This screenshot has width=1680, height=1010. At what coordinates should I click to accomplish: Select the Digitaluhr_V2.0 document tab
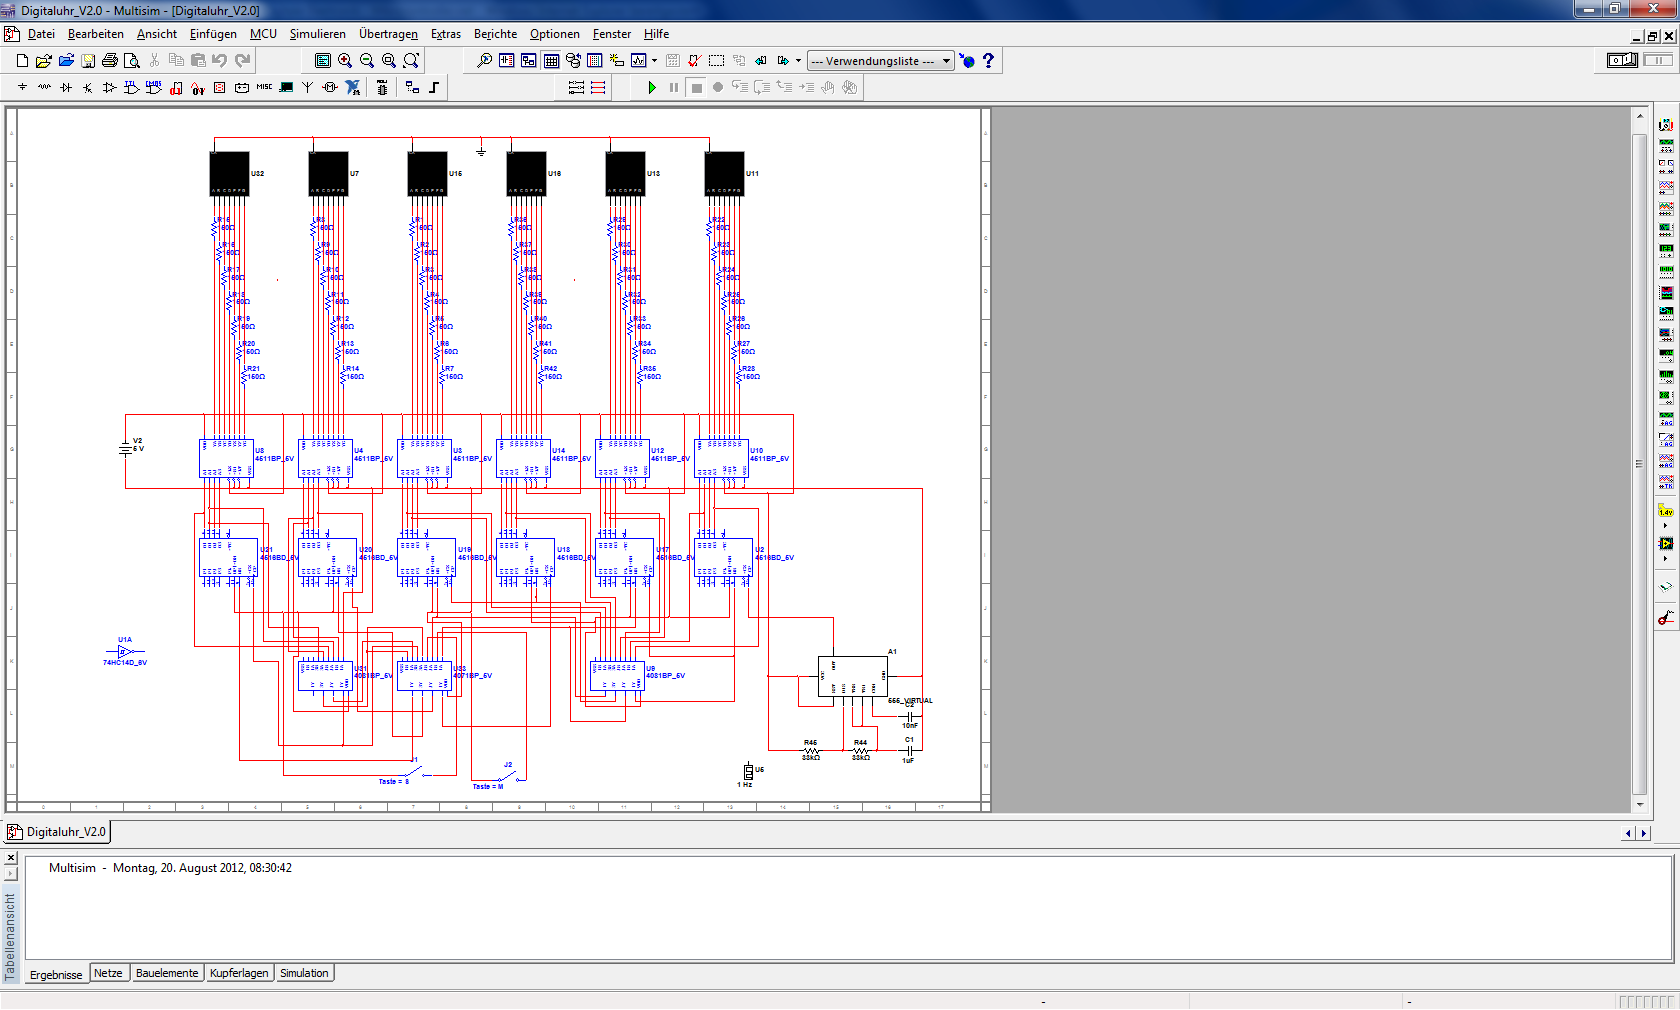click(57, 831)
